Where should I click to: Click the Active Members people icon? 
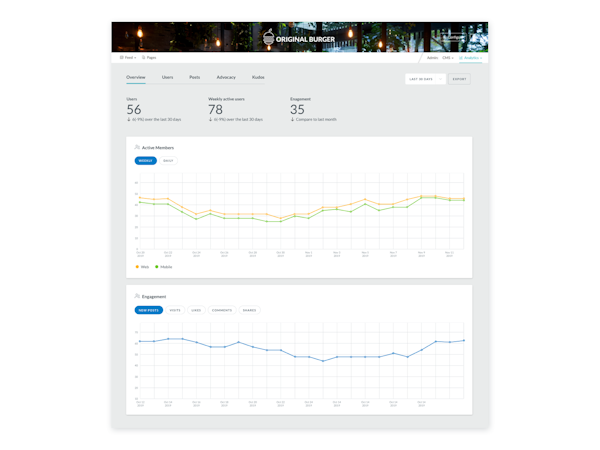(137, 147)
